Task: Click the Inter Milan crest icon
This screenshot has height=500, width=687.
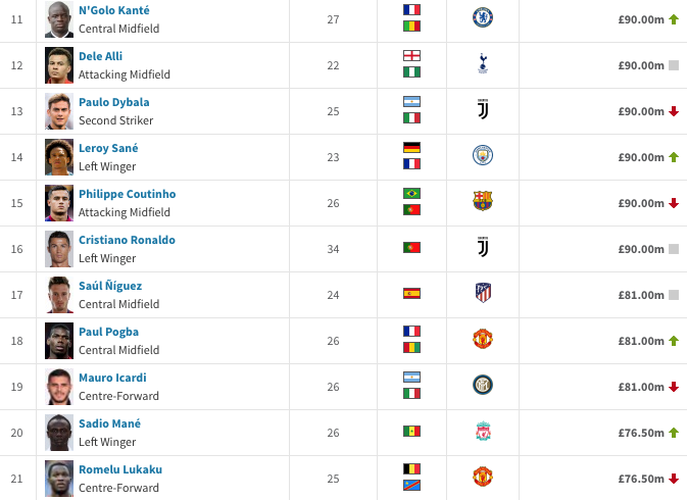Action: pyautogui.click(x=483, y=385)
